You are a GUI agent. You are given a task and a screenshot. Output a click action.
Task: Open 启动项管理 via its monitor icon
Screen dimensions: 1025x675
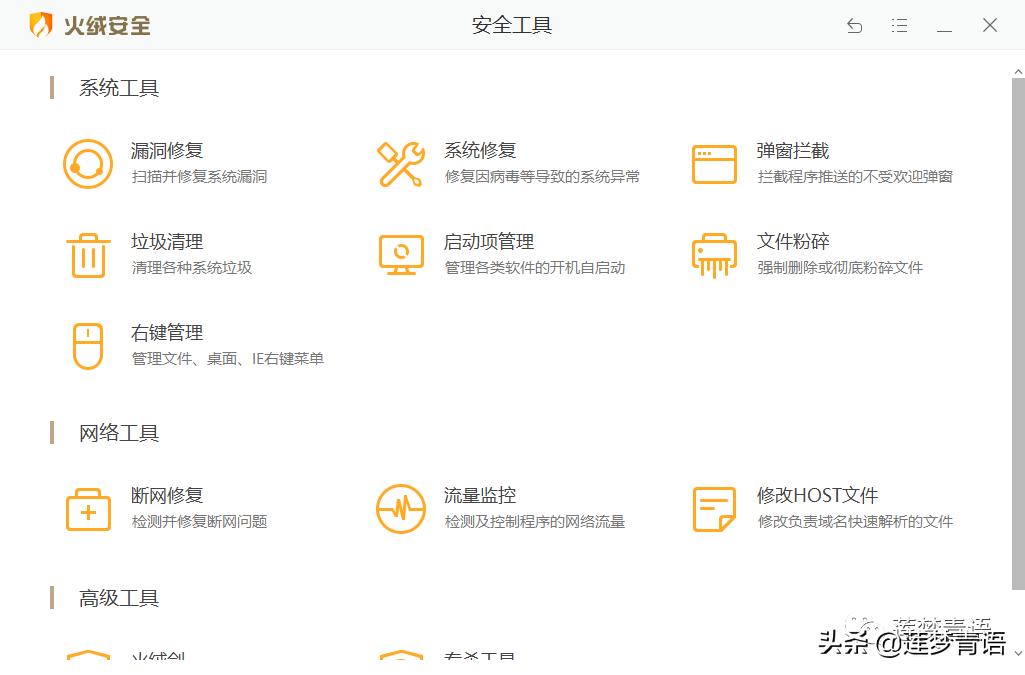tap(400, 253)
